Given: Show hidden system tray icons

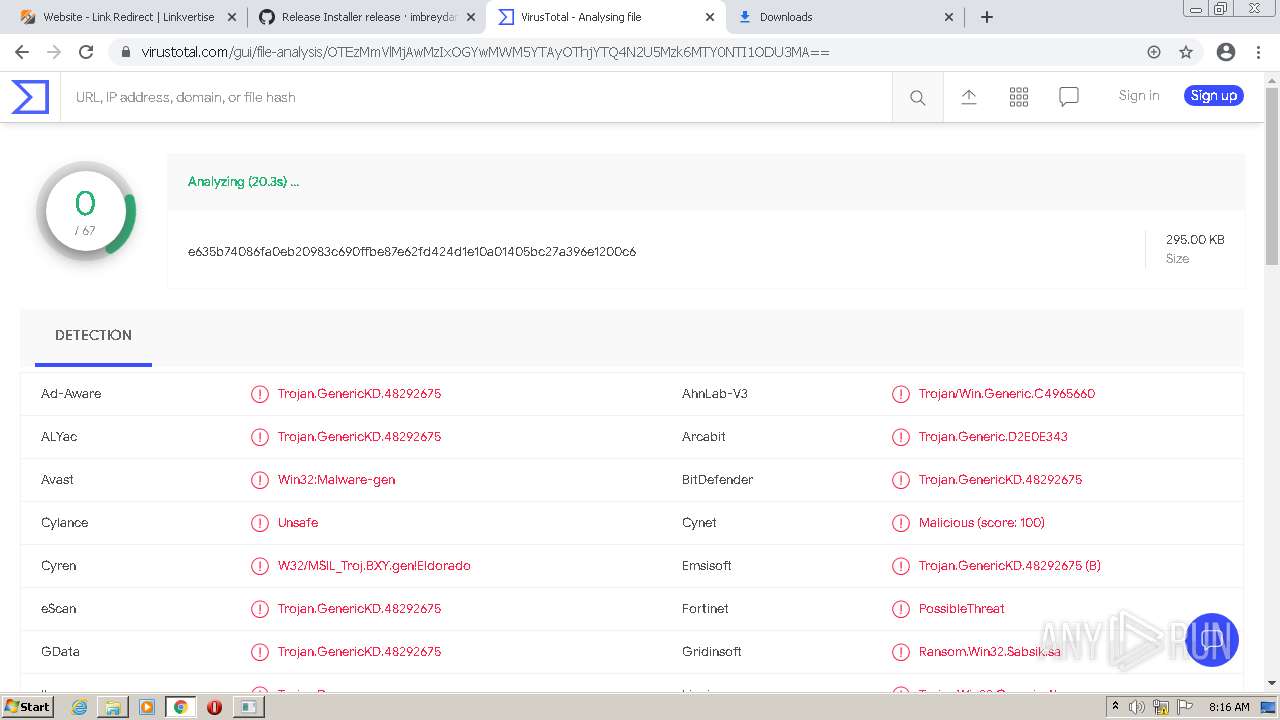Looking at the screenshot, I should tap(1116, 707).
